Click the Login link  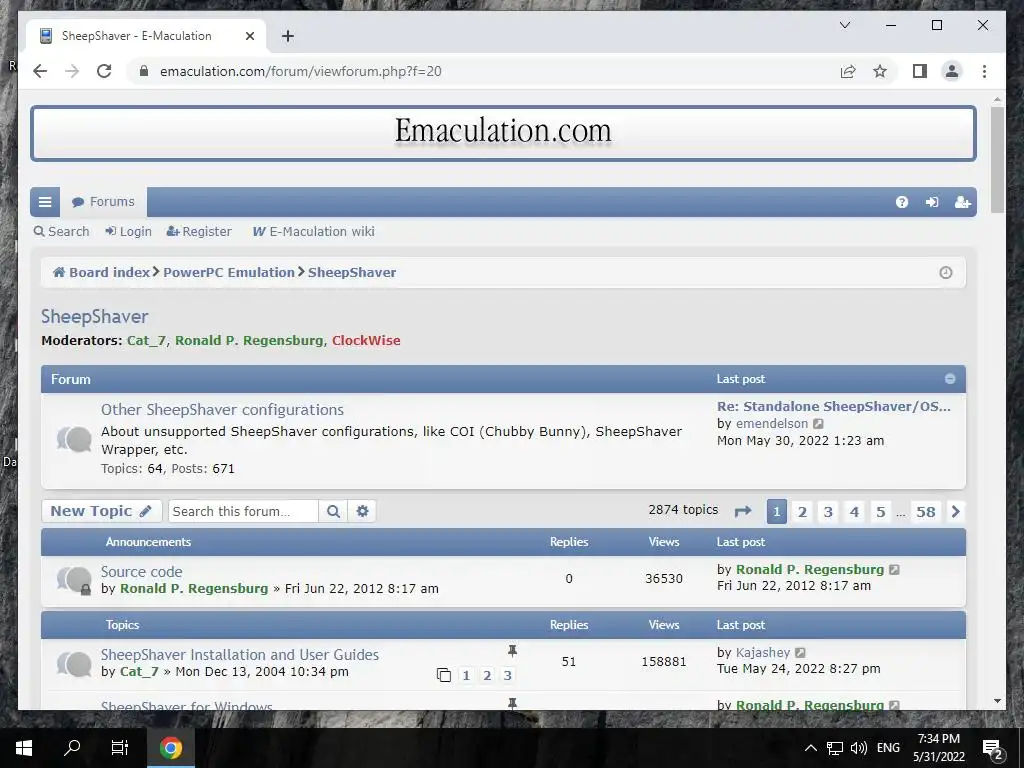(129, 232)
